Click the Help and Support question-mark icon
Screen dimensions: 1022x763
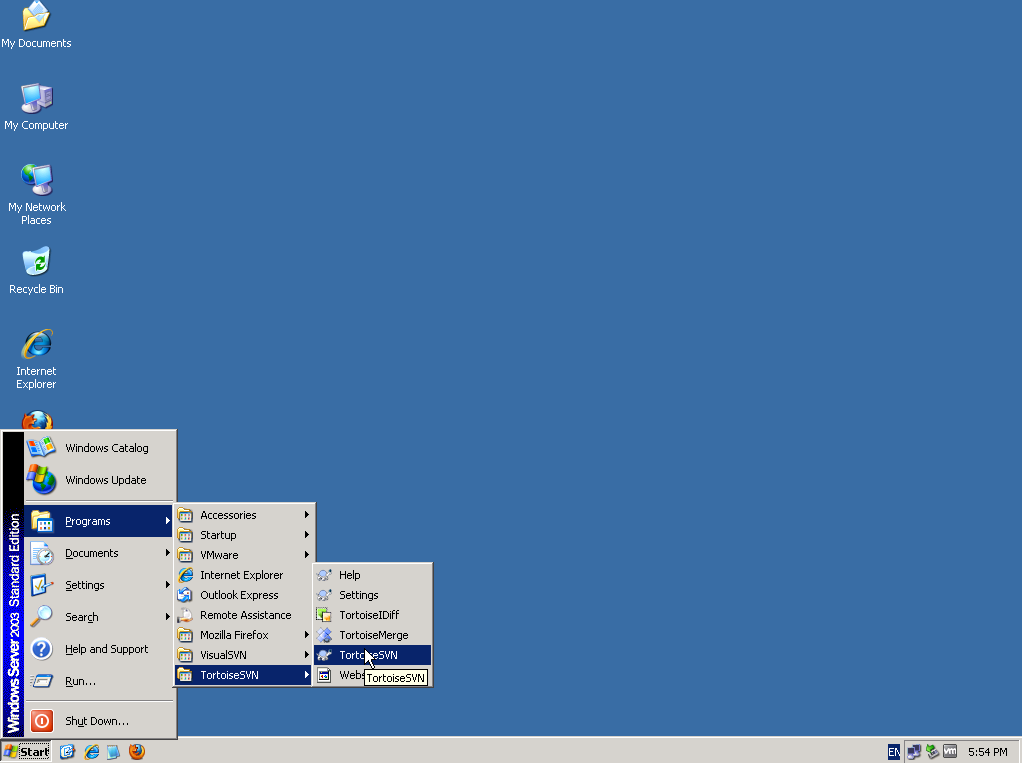pyautogui.click(x=42, y=648)
